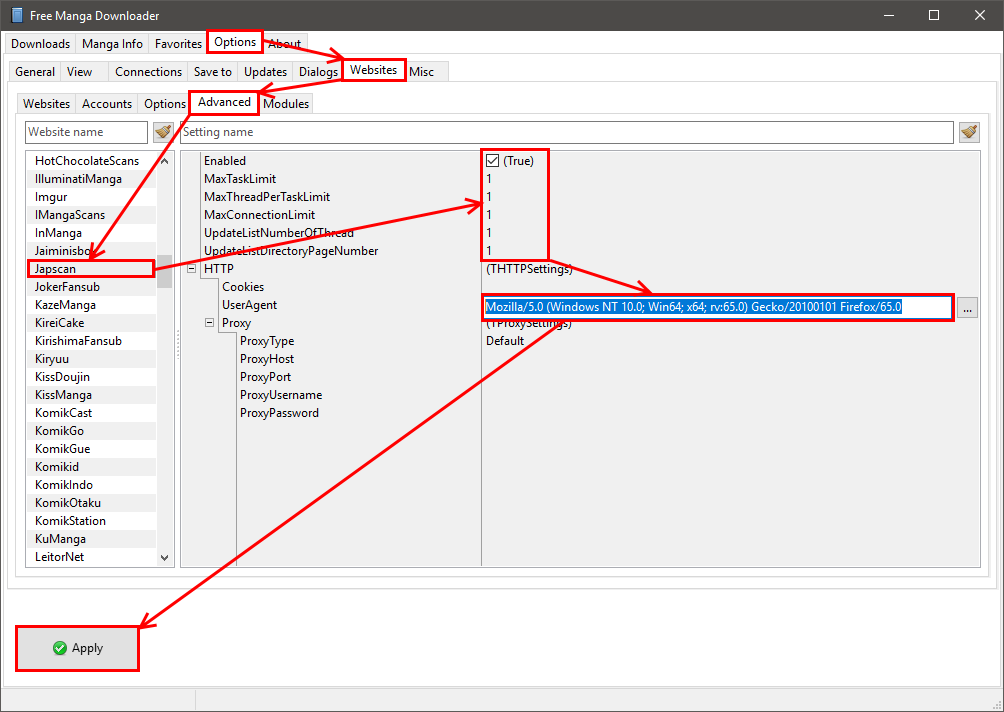Click the Free Manga Downloader title bar icon
The height and width of the screenshot is (712, 1004).
tap(17, 15)
